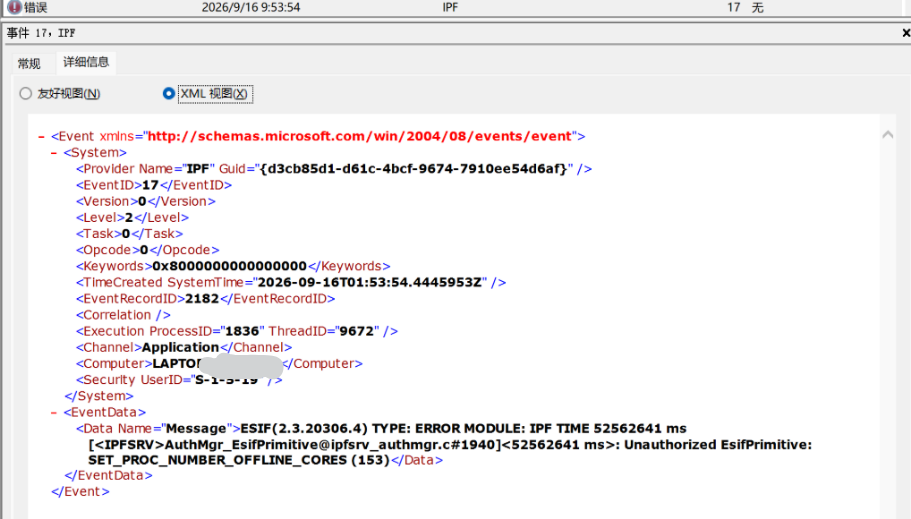Collapse the System XML node
This screenshot has width=911, height=519.
54,153
